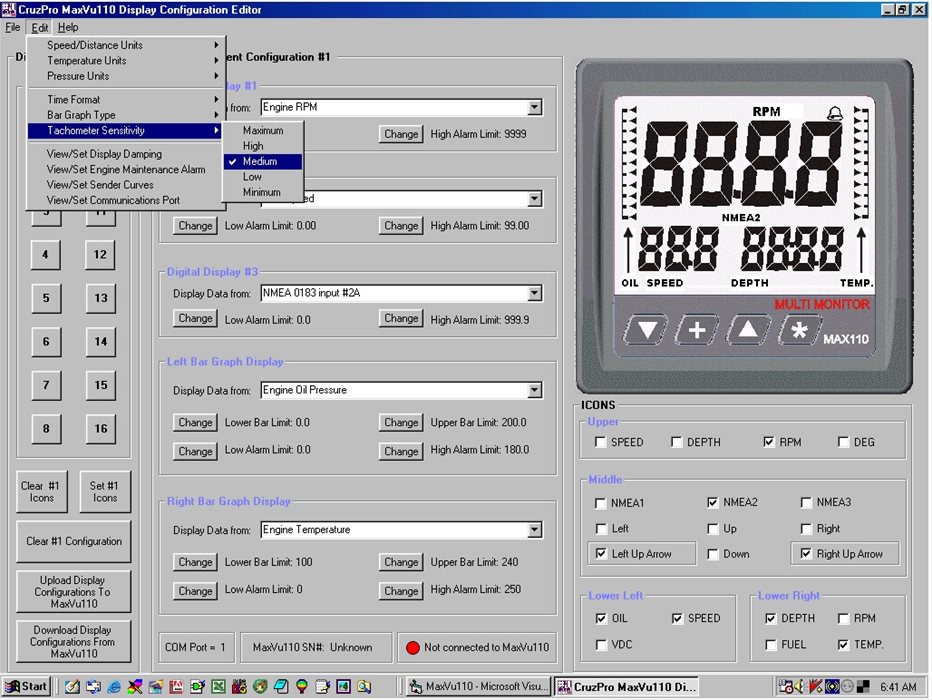
Task: Click the up-arrow key on the MAX110 gauge
Action: pyautogui.click(x=748, y=329)
